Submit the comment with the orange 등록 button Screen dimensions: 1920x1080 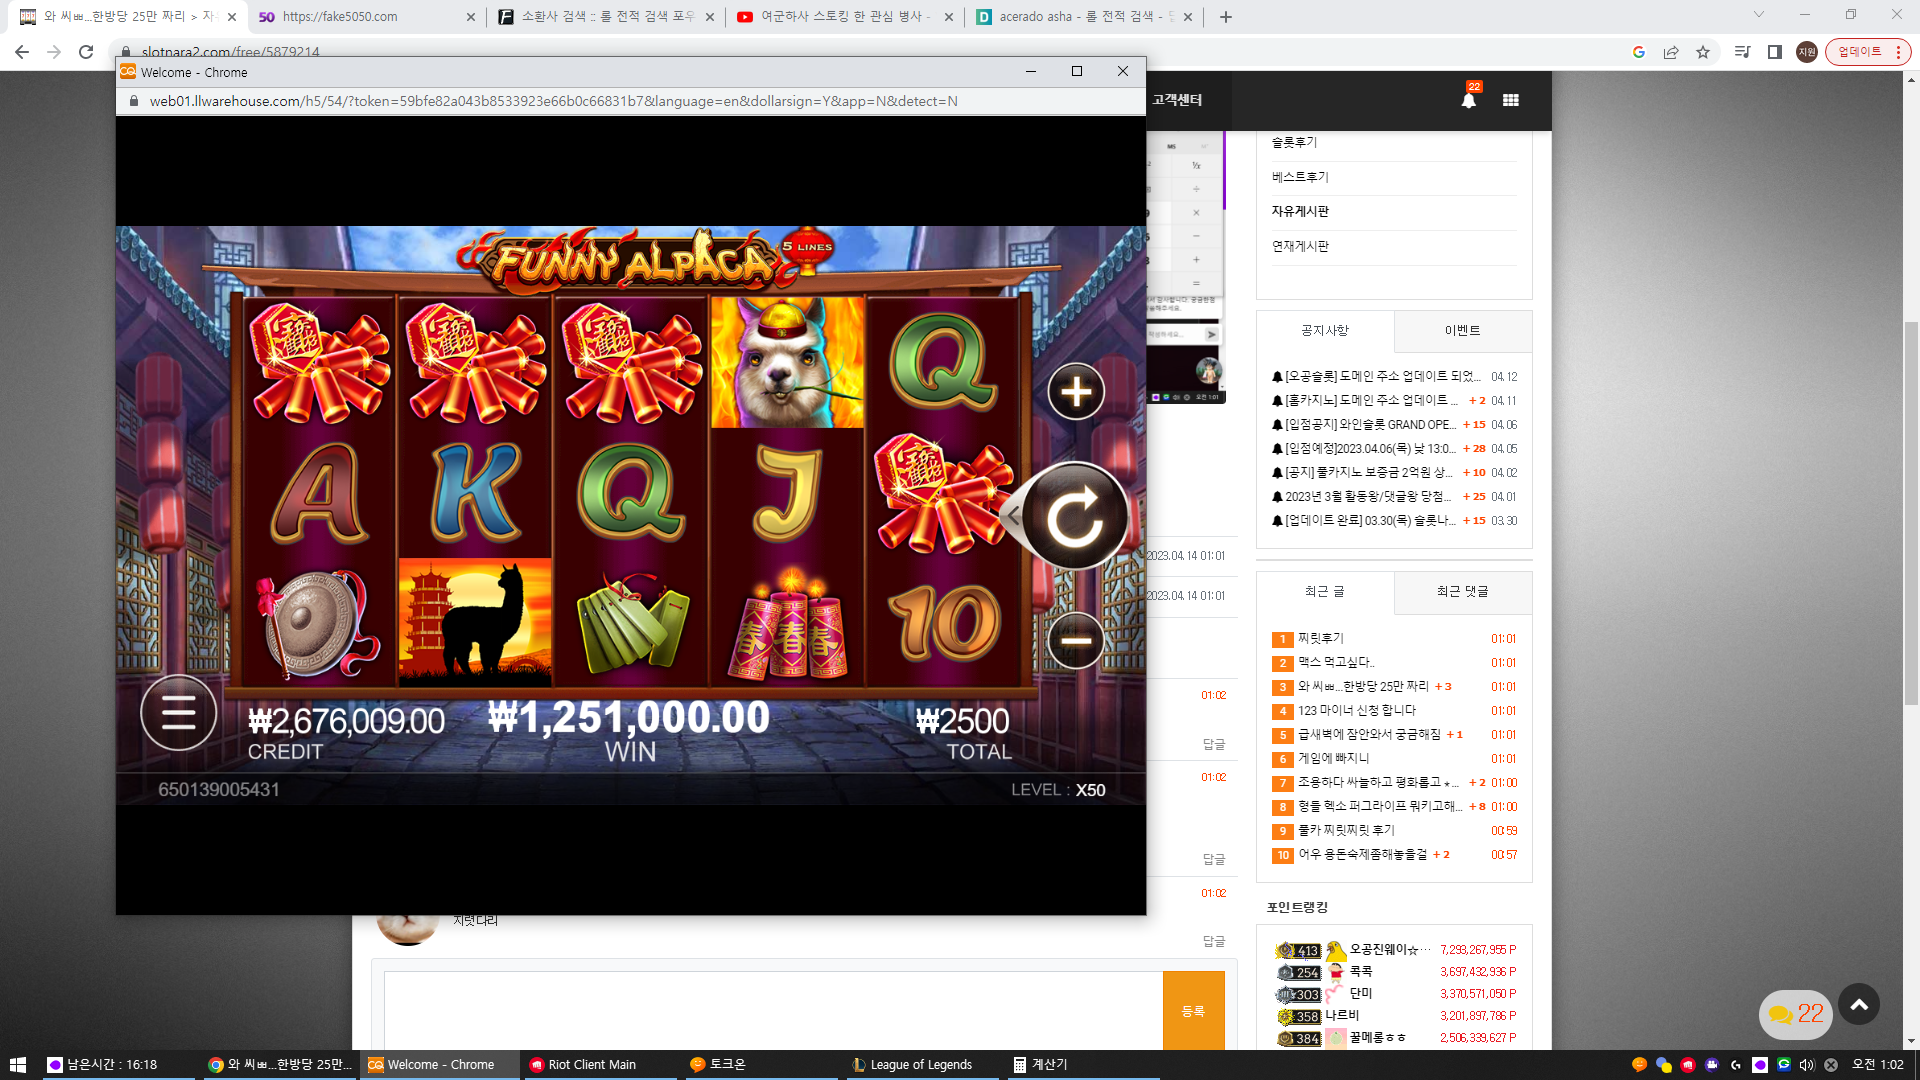pyautogui.click(x=1194, y=1010)
